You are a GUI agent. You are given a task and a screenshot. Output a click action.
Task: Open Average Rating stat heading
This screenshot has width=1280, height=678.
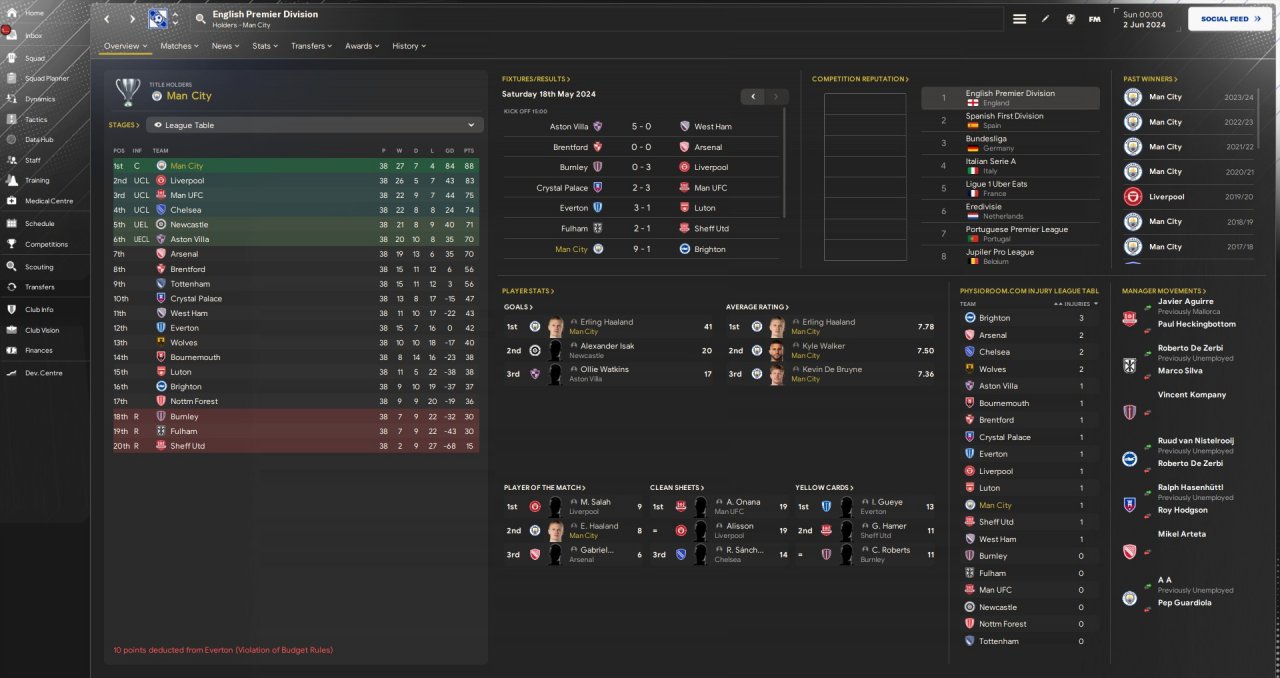757,307
